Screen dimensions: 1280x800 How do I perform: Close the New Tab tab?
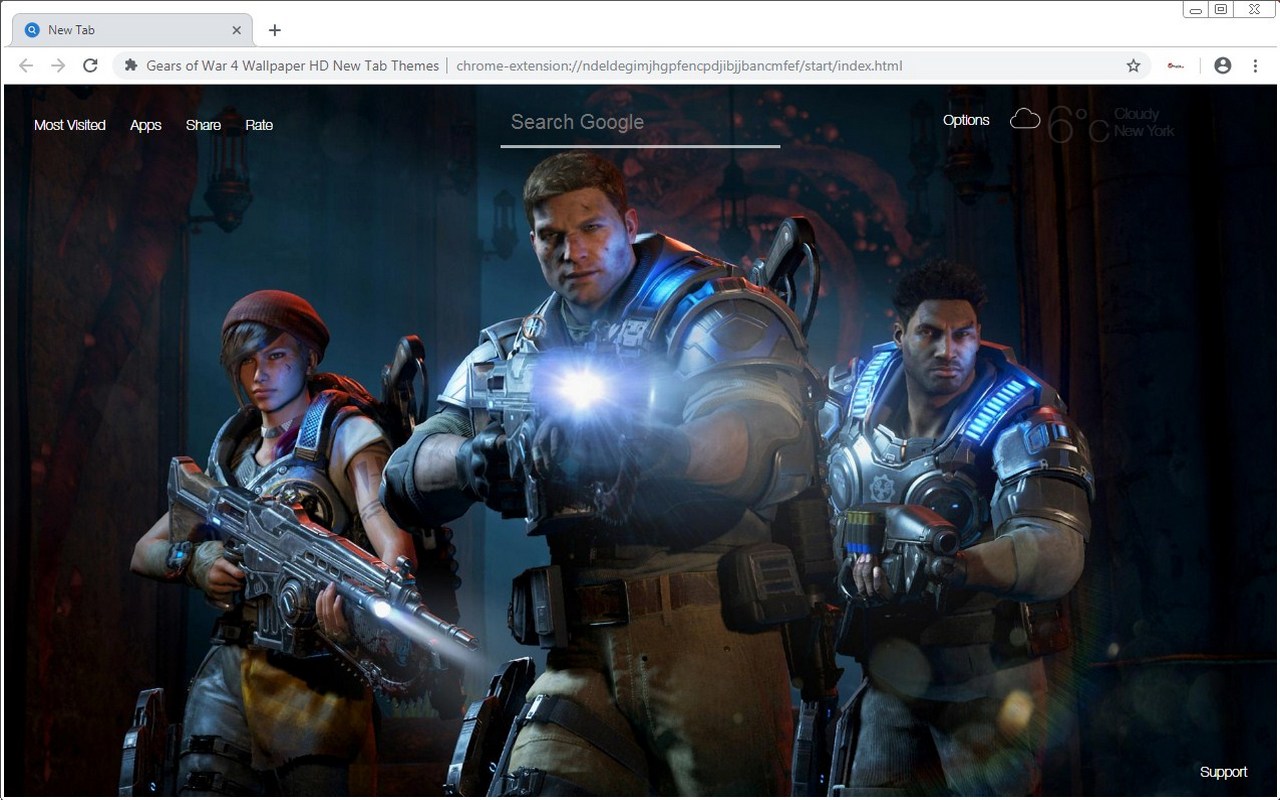click(x=237, y=30)
